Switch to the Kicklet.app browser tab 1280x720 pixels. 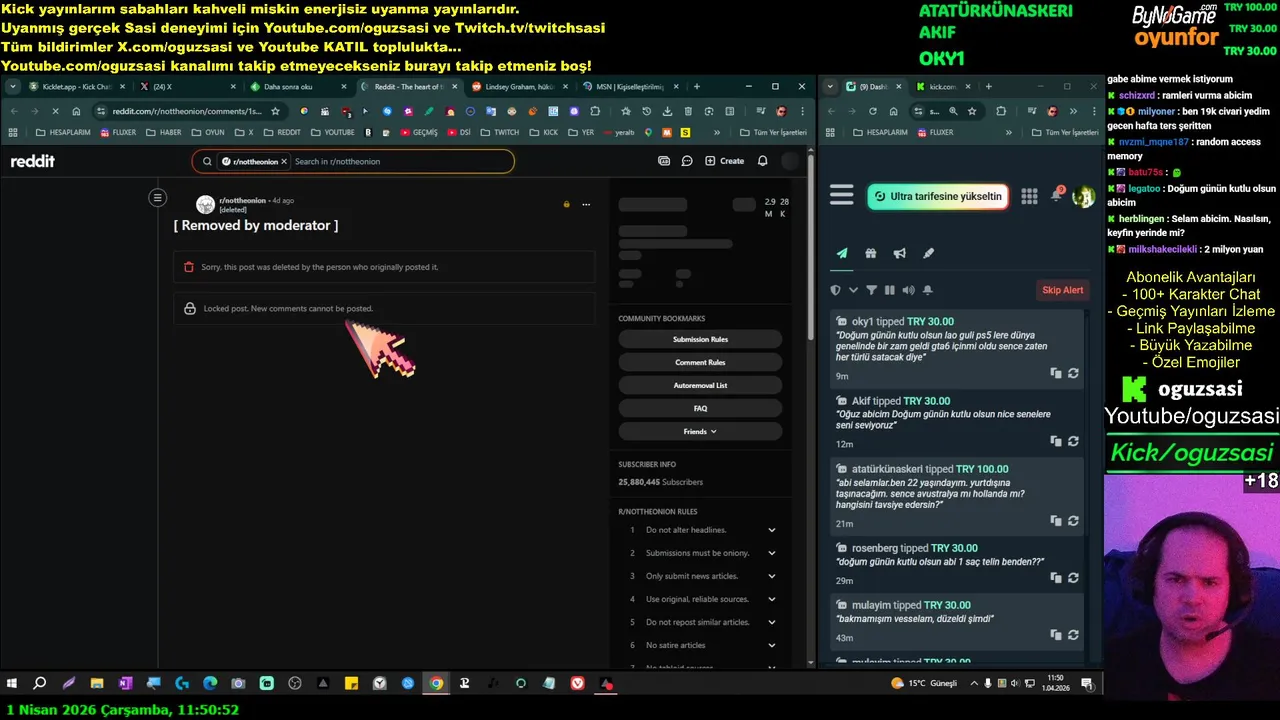74,87
